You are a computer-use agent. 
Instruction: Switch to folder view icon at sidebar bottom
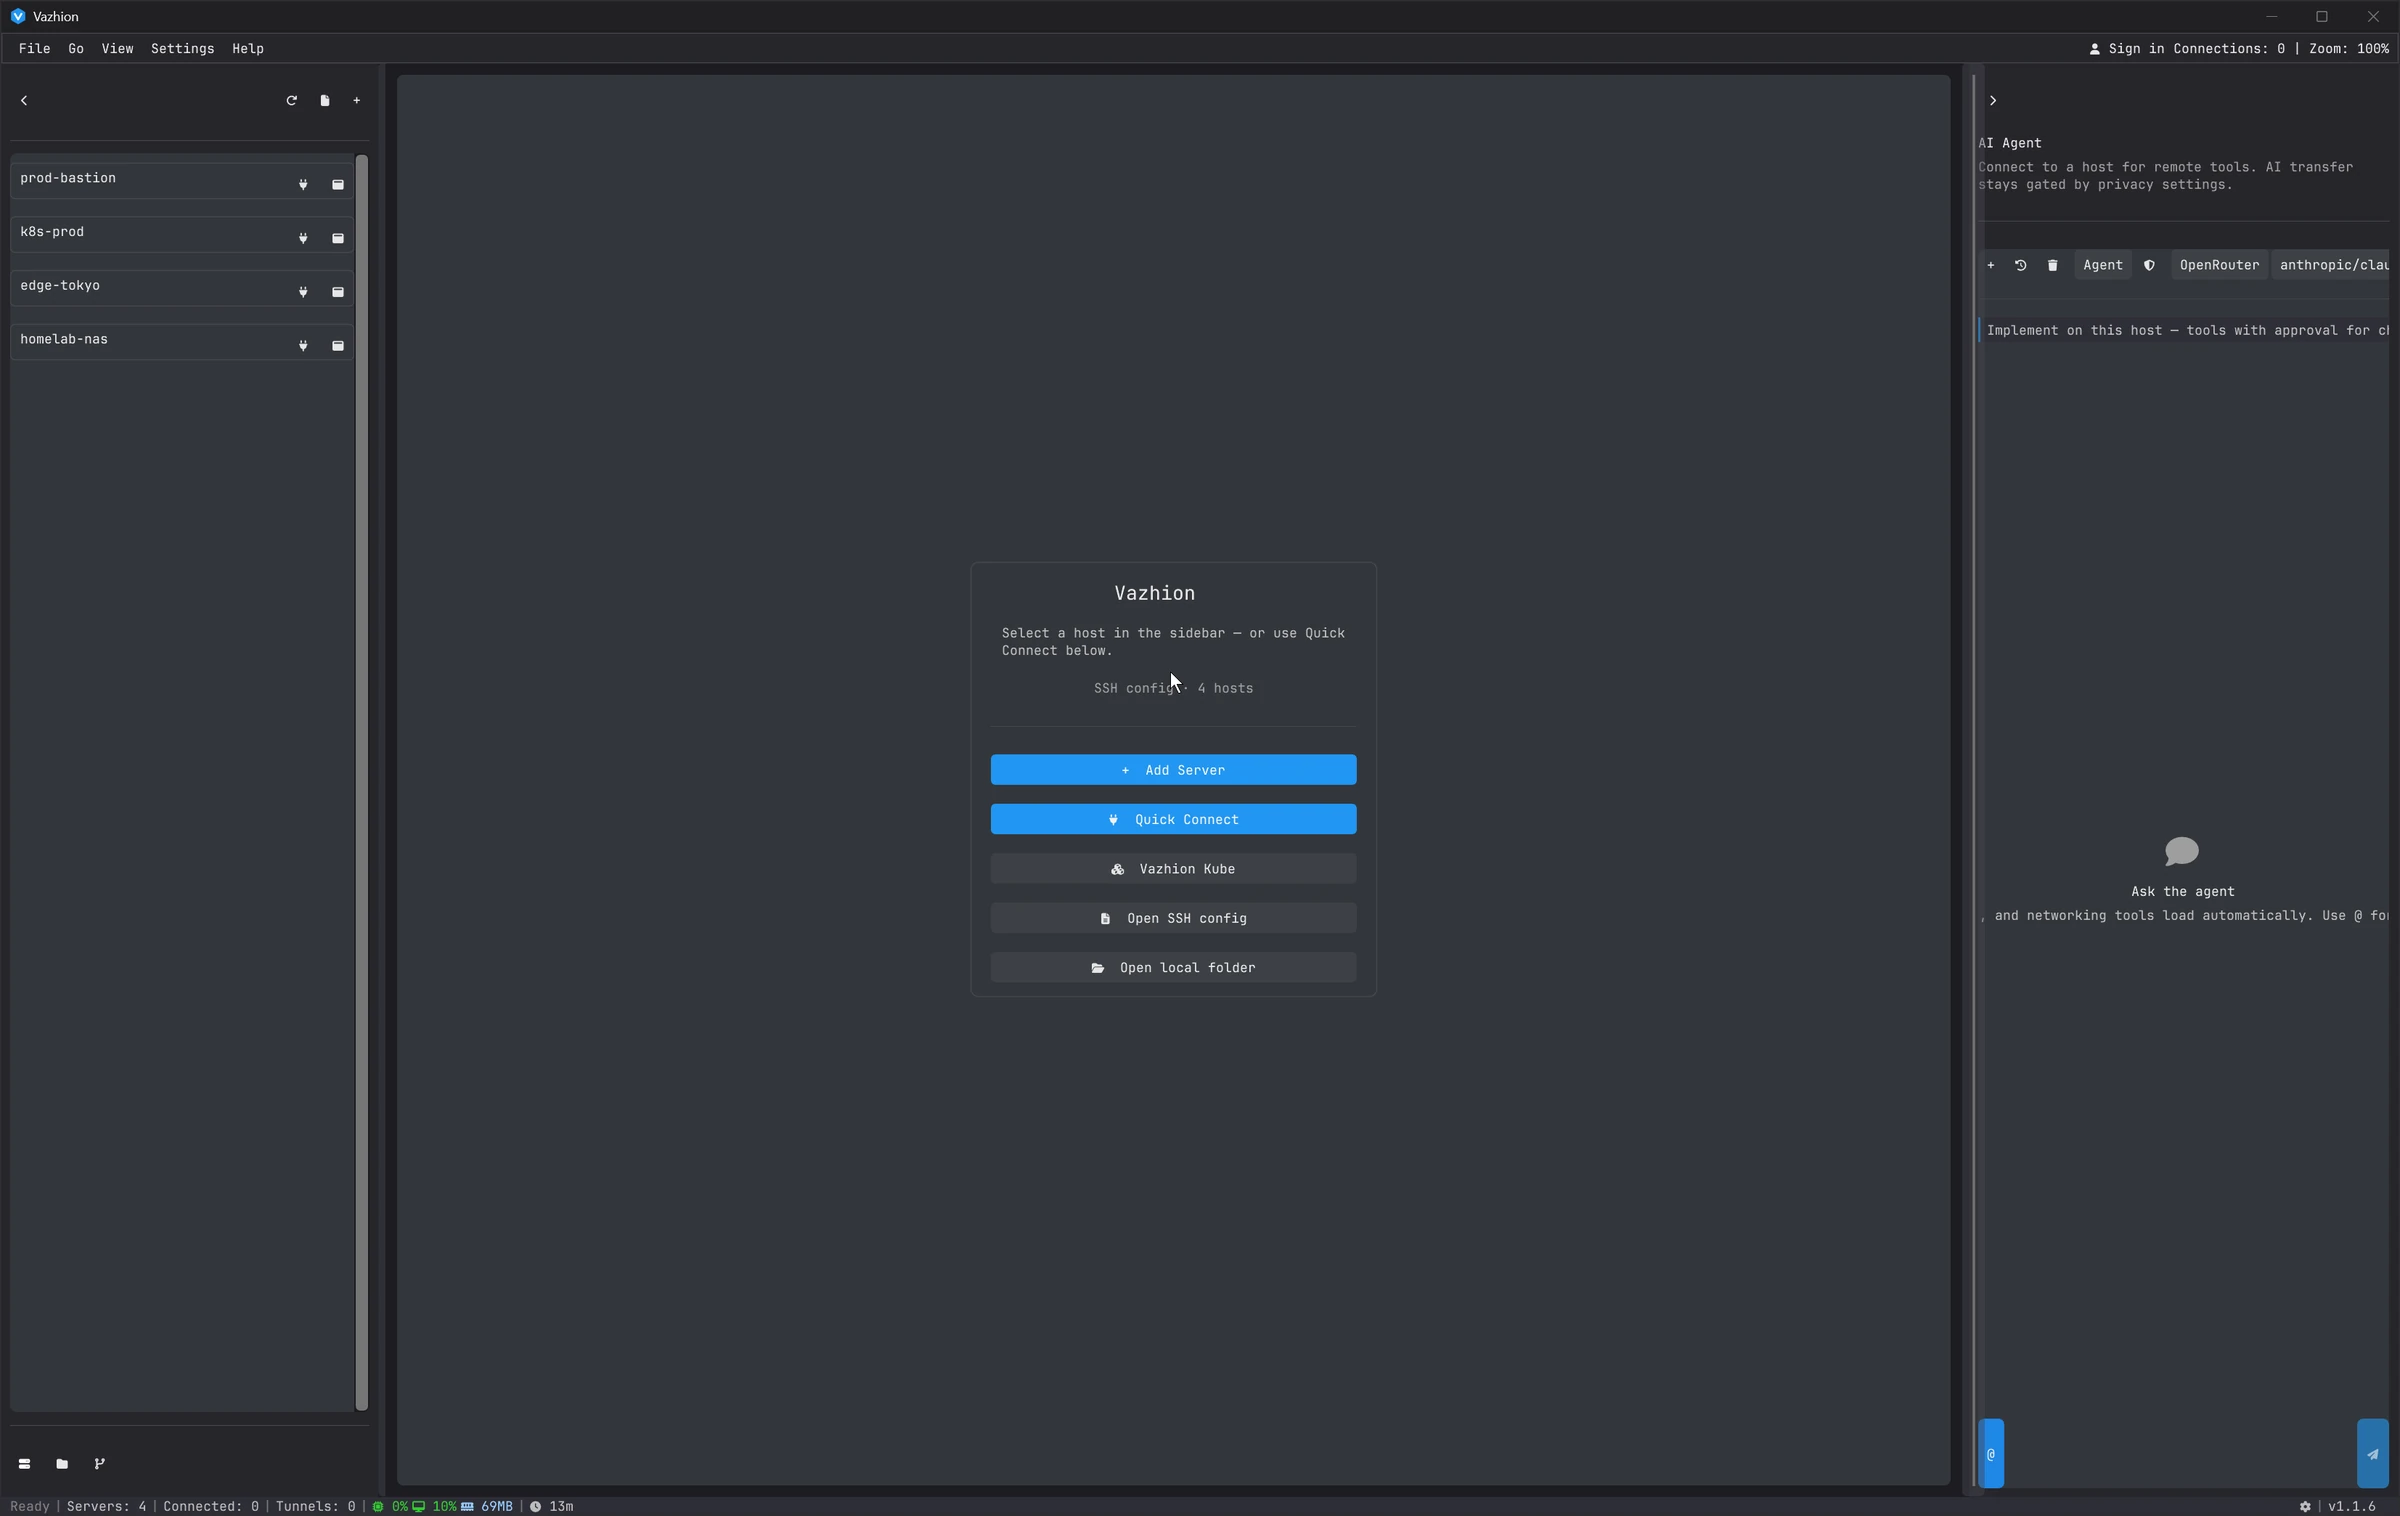click(62, 1464)
